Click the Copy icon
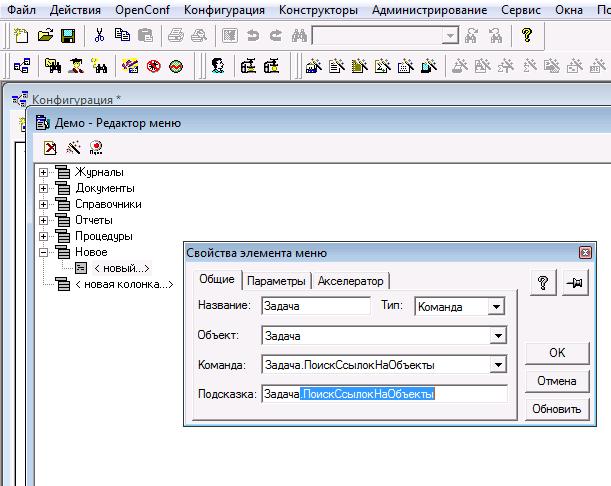The image size is (611, 486). pyautogui.click(x=122, y=35)
